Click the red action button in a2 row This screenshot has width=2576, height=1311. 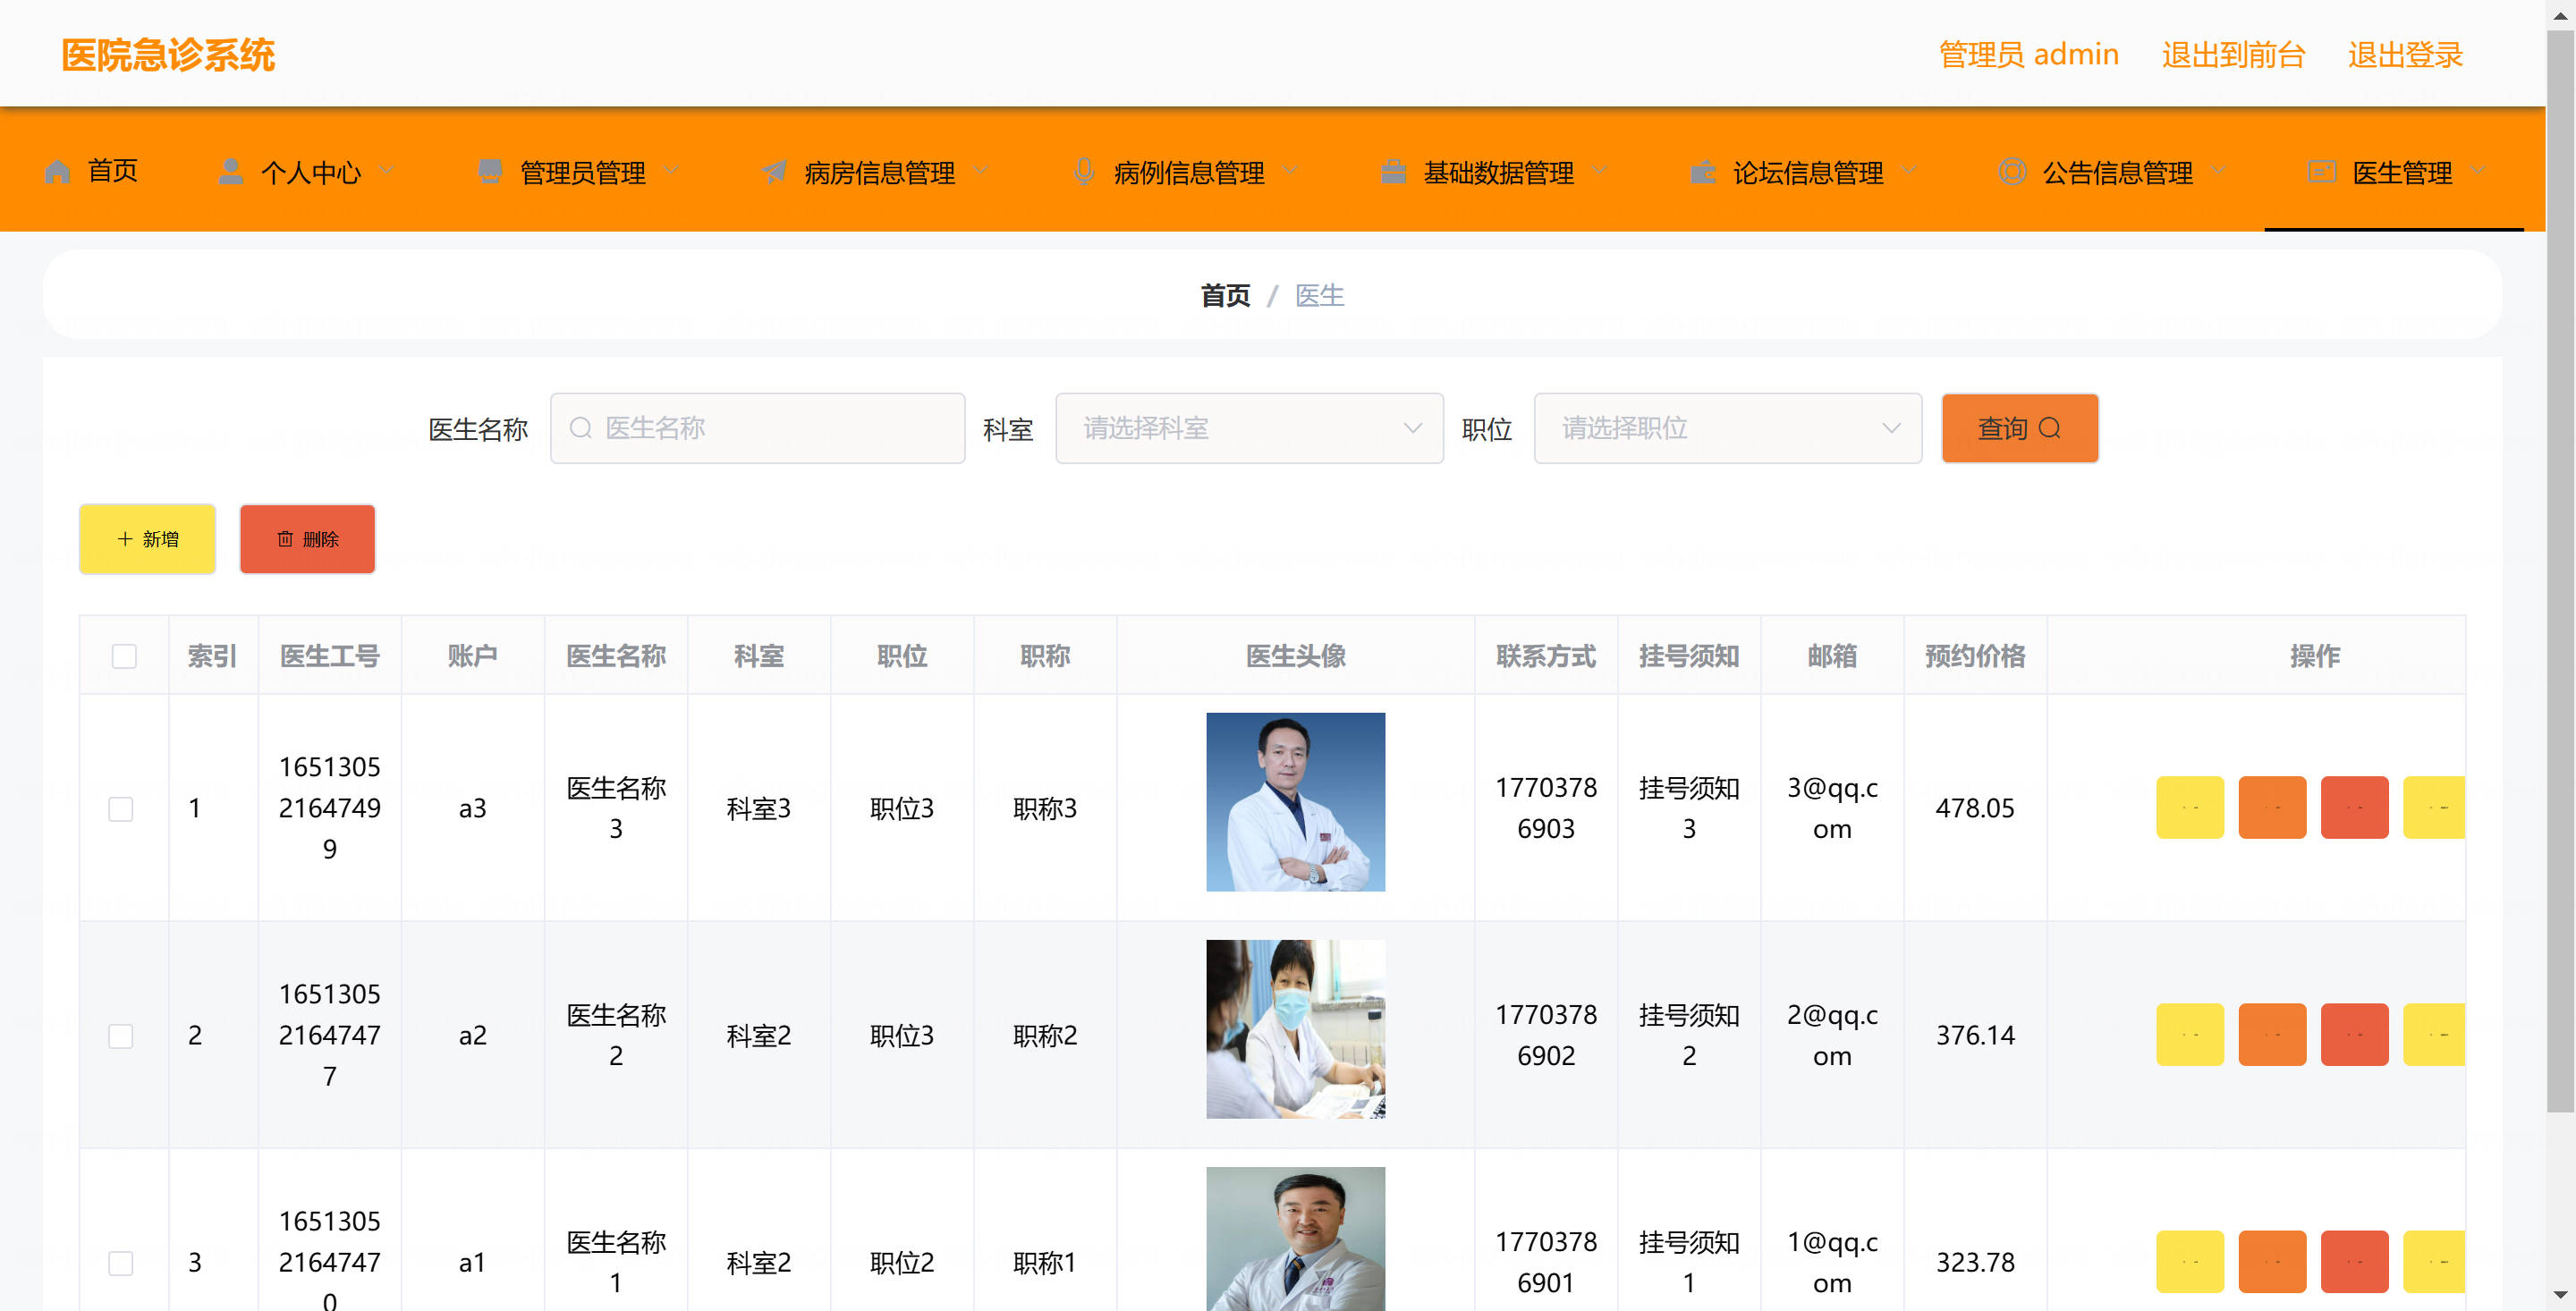(x=2354, y=1034)
